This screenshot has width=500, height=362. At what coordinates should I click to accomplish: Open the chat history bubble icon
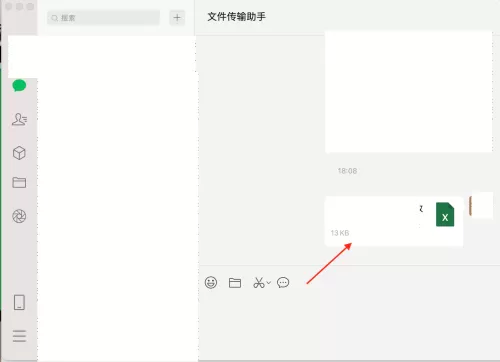click(283, 283)
